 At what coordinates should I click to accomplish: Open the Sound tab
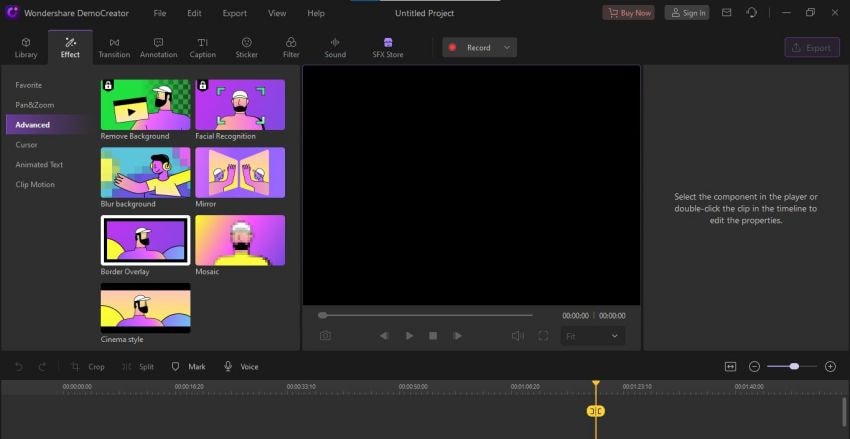pyautogui.click(x=335, y=48)
